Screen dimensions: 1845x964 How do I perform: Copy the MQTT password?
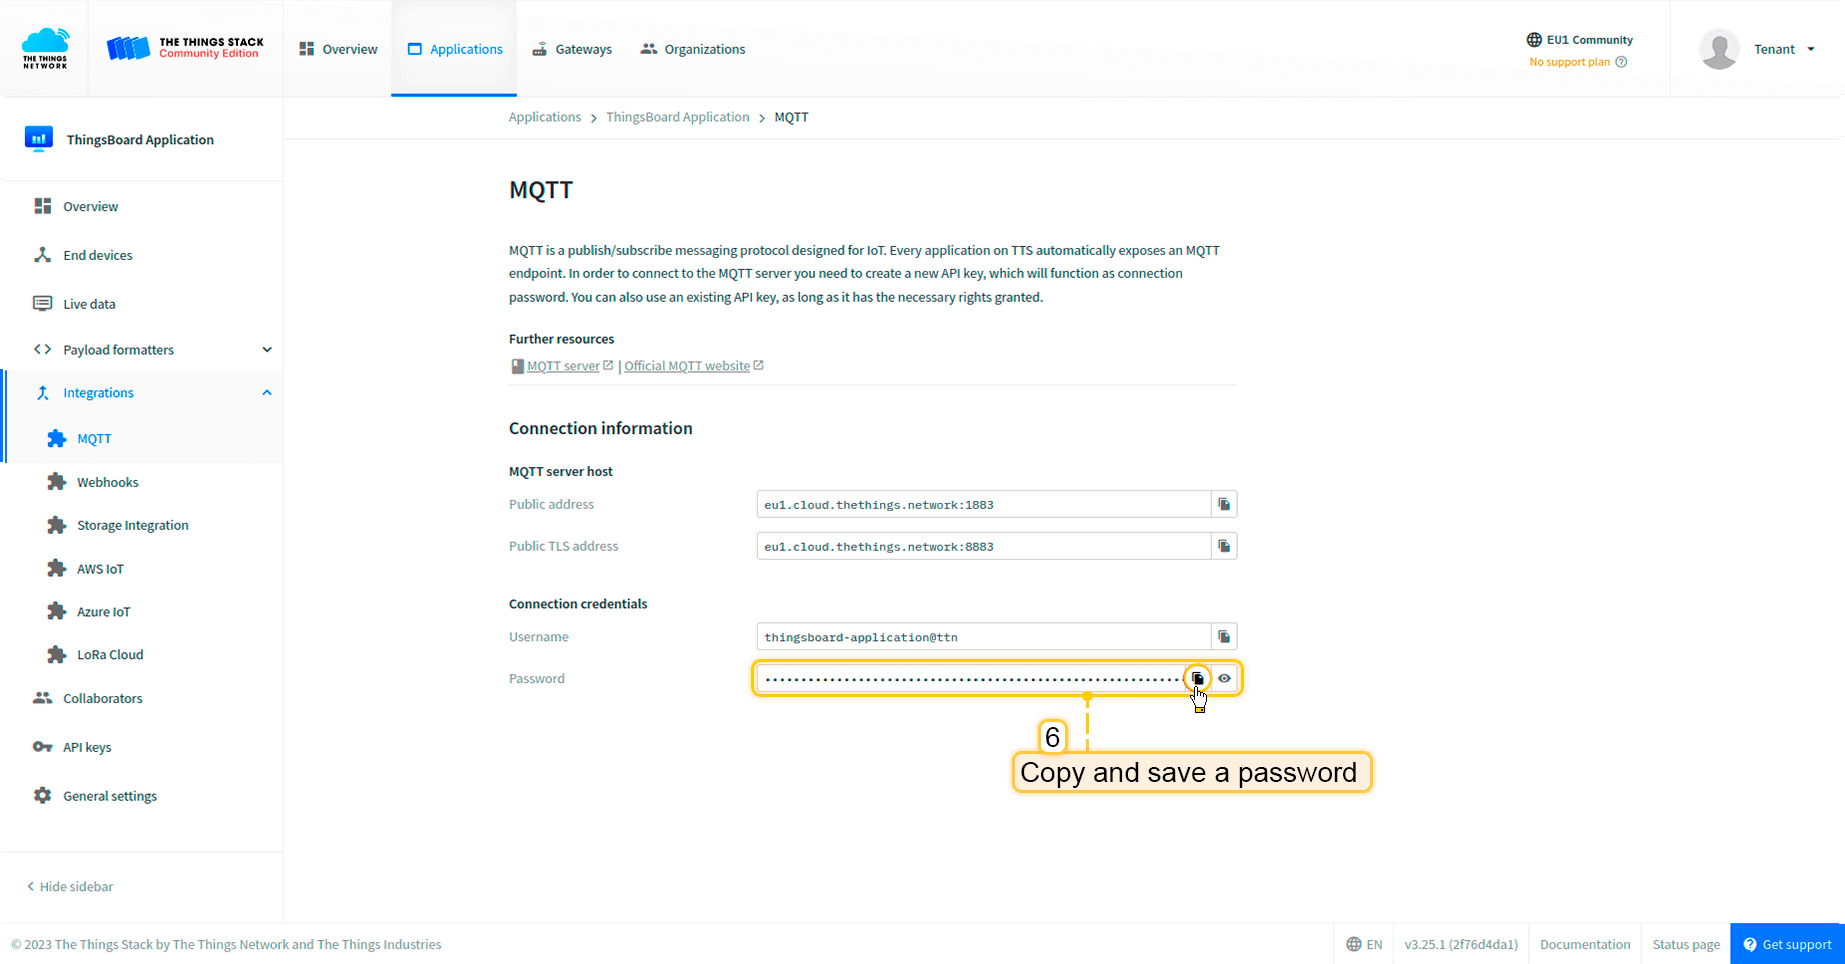coord(1197,678)
